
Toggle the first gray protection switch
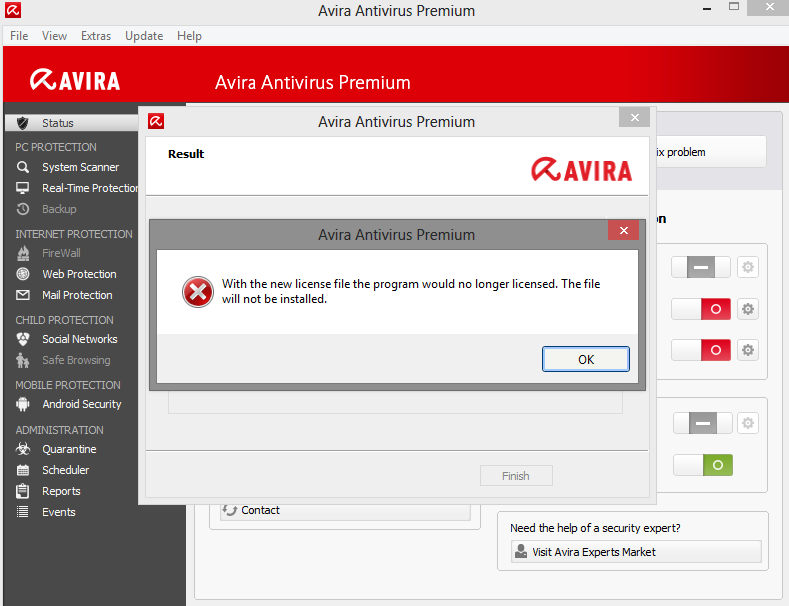701,267
